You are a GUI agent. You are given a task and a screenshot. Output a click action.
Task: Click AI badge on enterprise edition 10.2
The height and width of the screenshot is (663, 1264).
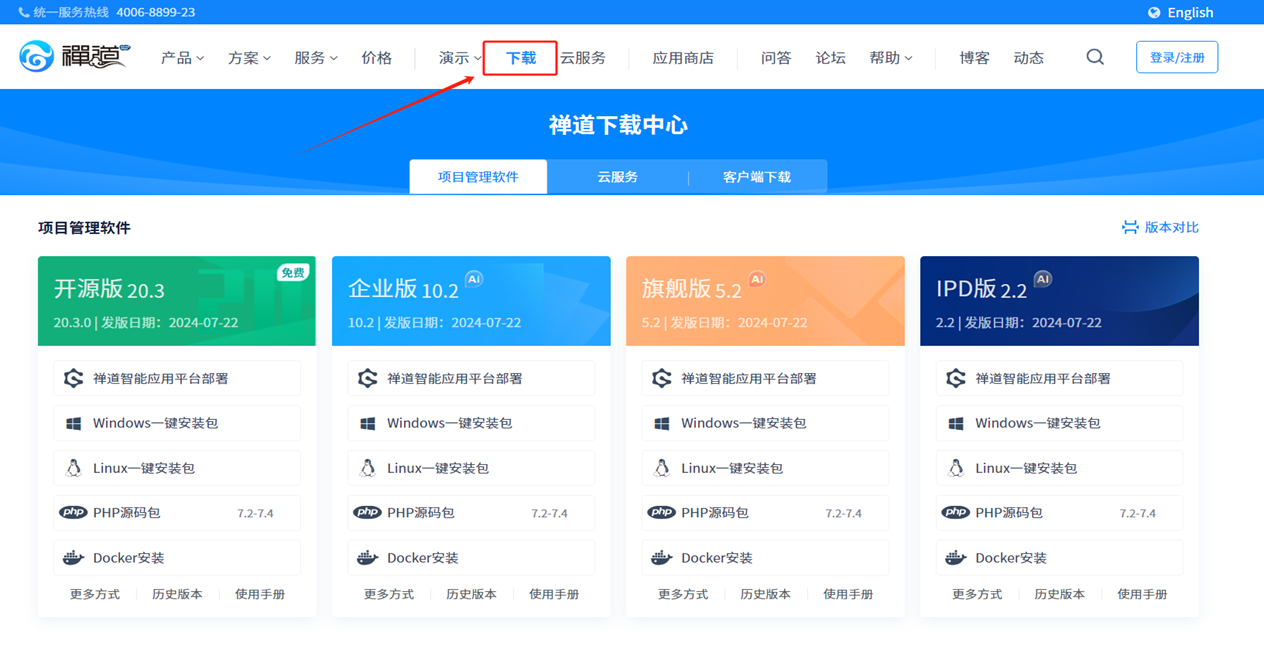tap(474, 279)
